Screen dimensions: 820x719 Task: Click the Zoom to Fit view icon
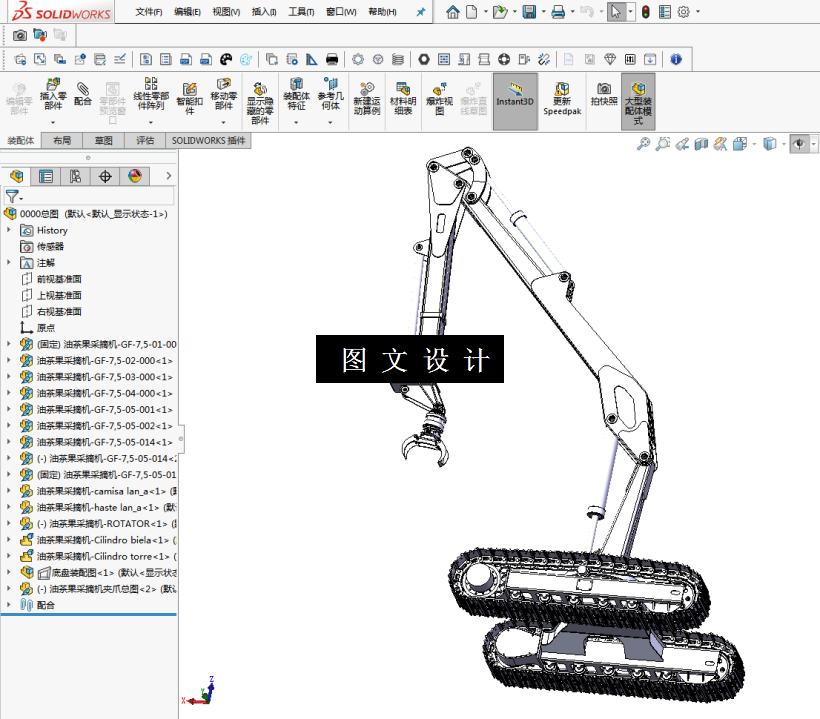click(x=643, y=144)
